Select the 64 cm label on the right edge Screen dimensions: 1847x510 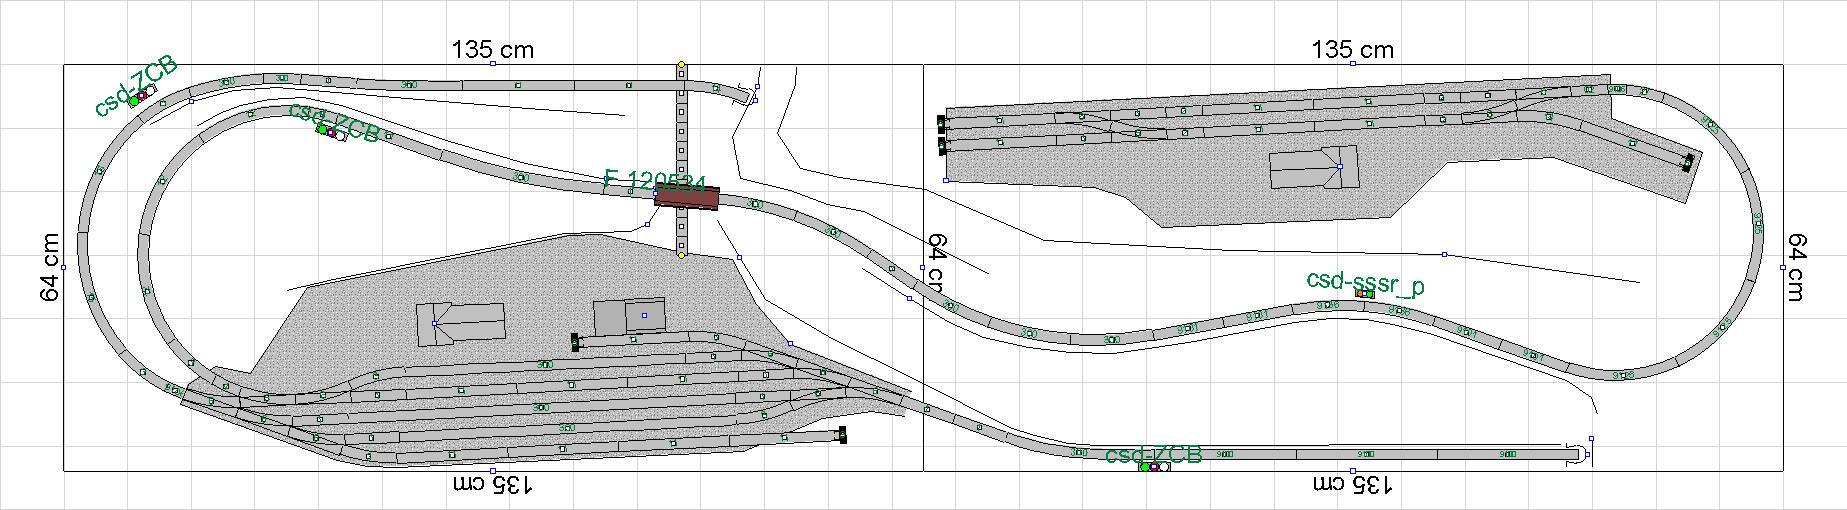[1797, 267]
